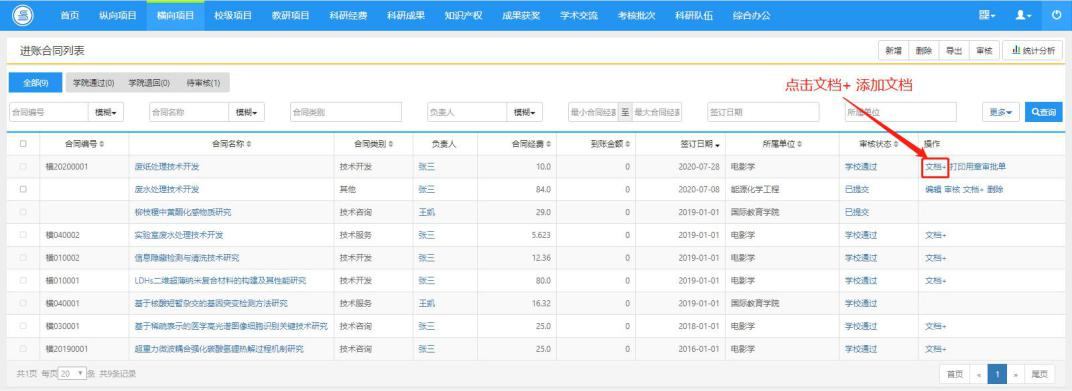Check the row 实验室废水处理技术开发
The width and height of the screenshot is (1072, 391).
tap(24, 234)
